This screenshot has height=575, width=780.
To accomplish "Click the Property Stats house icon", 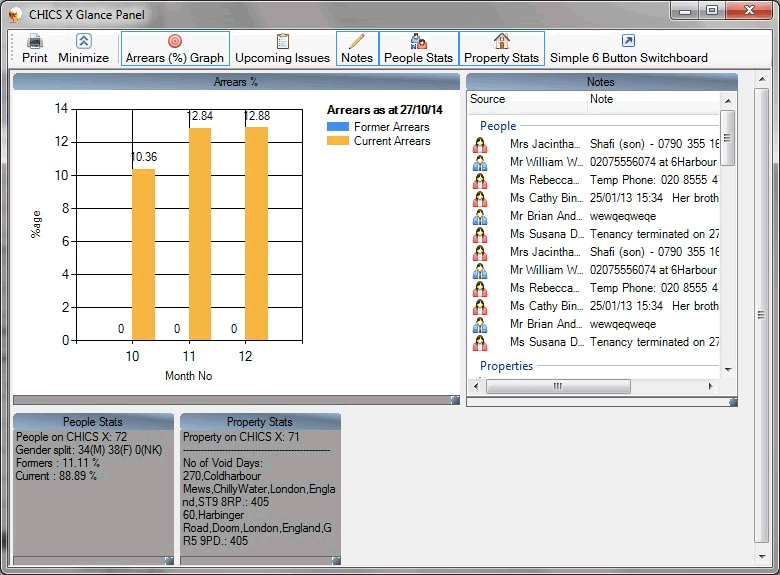I will (x=501, y=41).
